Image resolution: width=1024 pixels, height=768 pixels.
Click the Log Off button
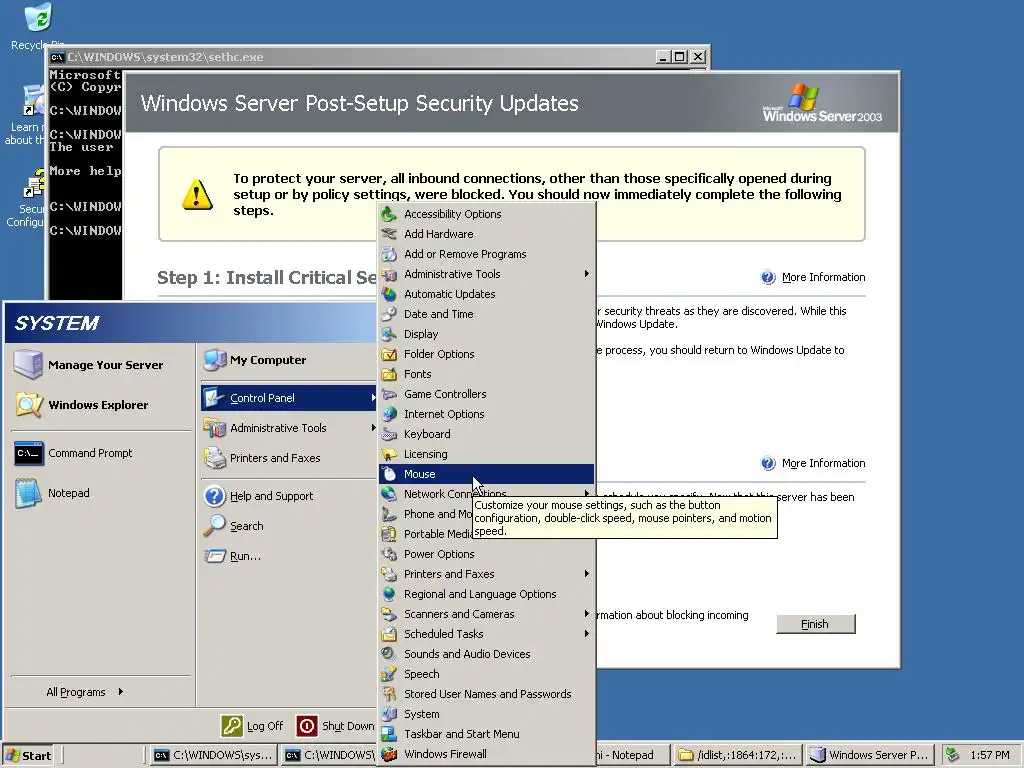point(253,726)
